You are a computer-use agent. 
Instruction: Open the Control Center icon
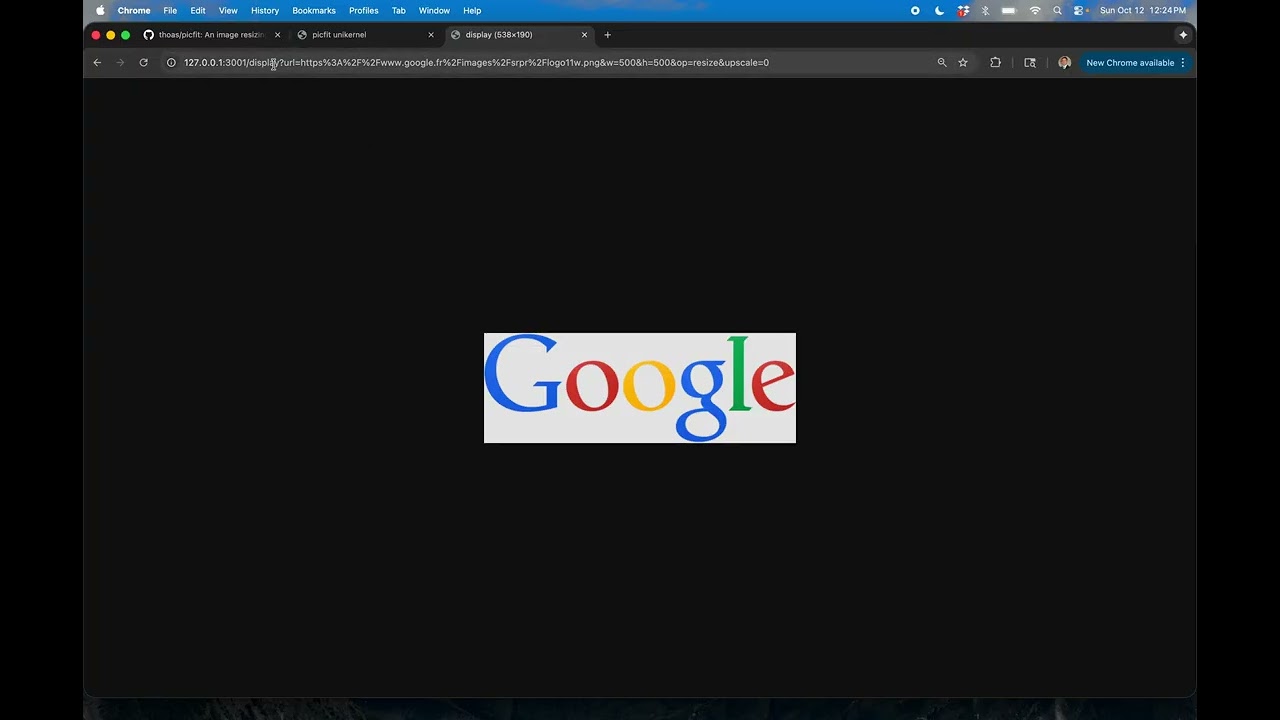coord(1080,11)
